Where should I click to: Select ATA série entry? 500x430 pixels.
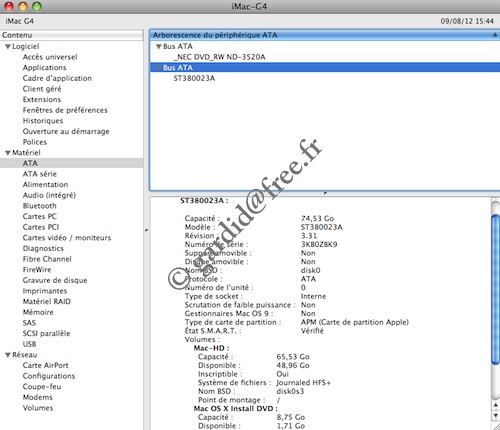pos(40,174)
